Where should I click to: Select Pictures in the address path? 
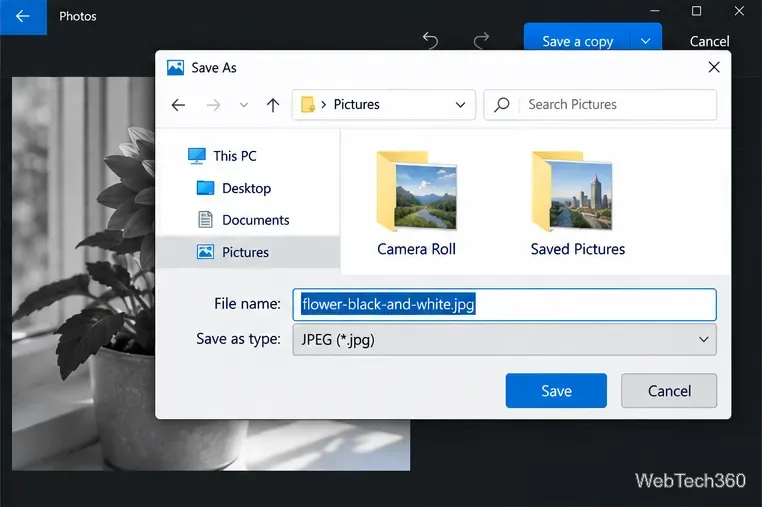click(356, 105)
